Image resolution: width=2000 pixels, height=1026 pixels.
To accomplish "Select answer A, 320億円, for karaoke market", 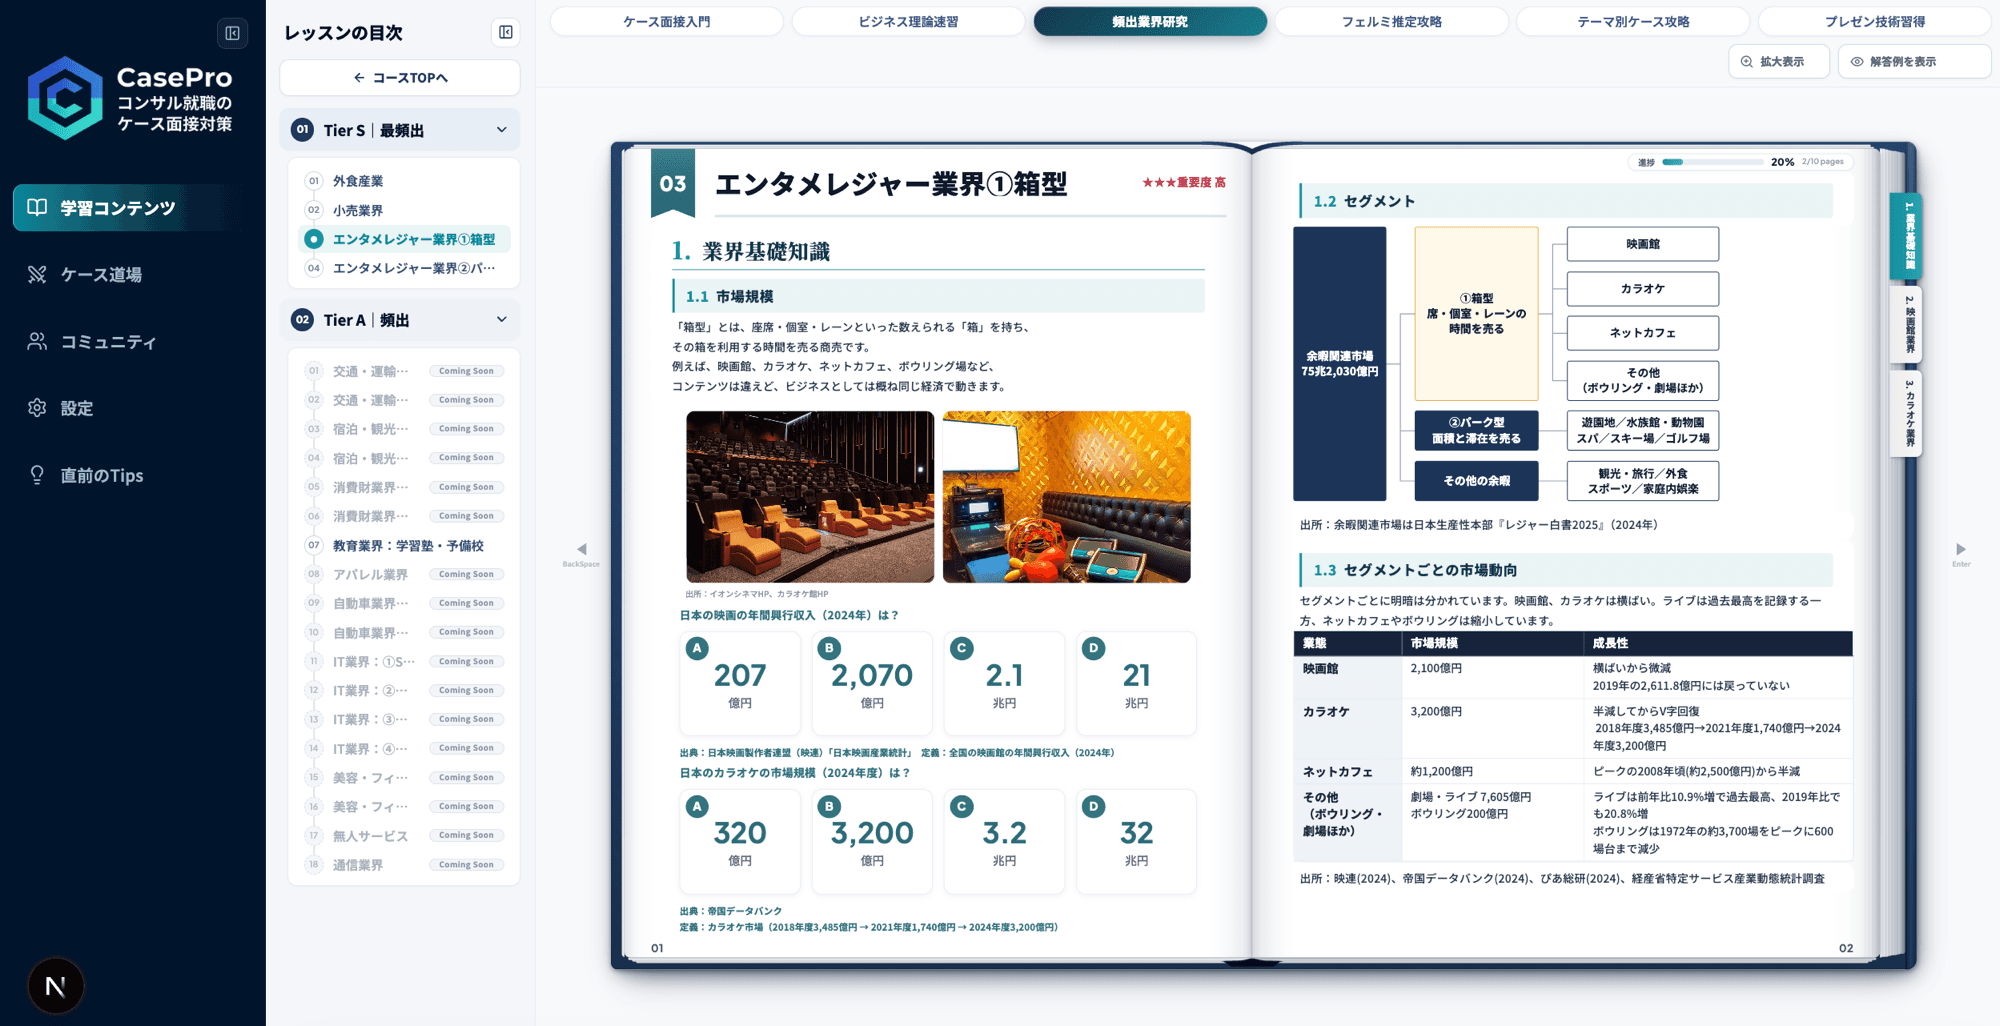I will pyautogui.click(x=740, y=841).
